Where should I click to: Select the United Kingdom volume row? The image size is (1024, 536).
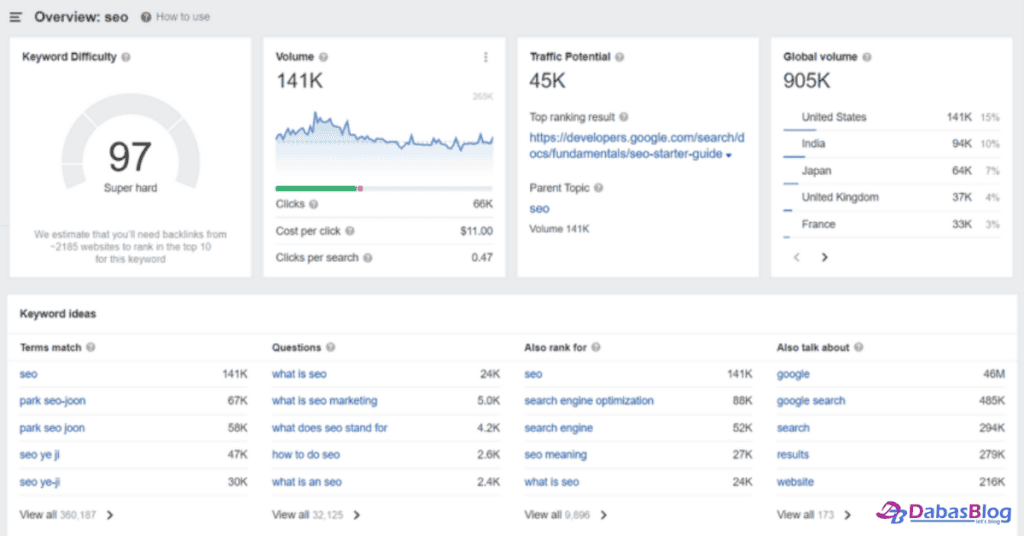tap(891, 198)
